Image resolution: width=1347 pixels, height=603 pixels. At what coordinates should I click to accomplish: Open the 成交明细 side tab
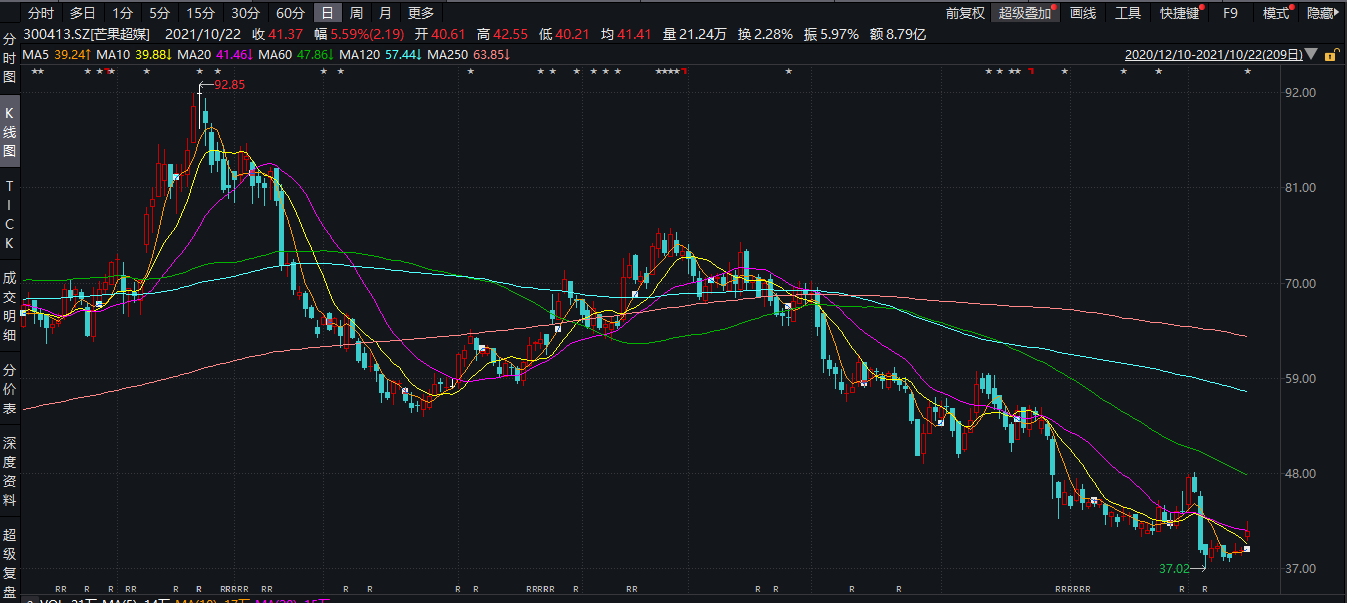pyautogui.click(x=10, y=306)
